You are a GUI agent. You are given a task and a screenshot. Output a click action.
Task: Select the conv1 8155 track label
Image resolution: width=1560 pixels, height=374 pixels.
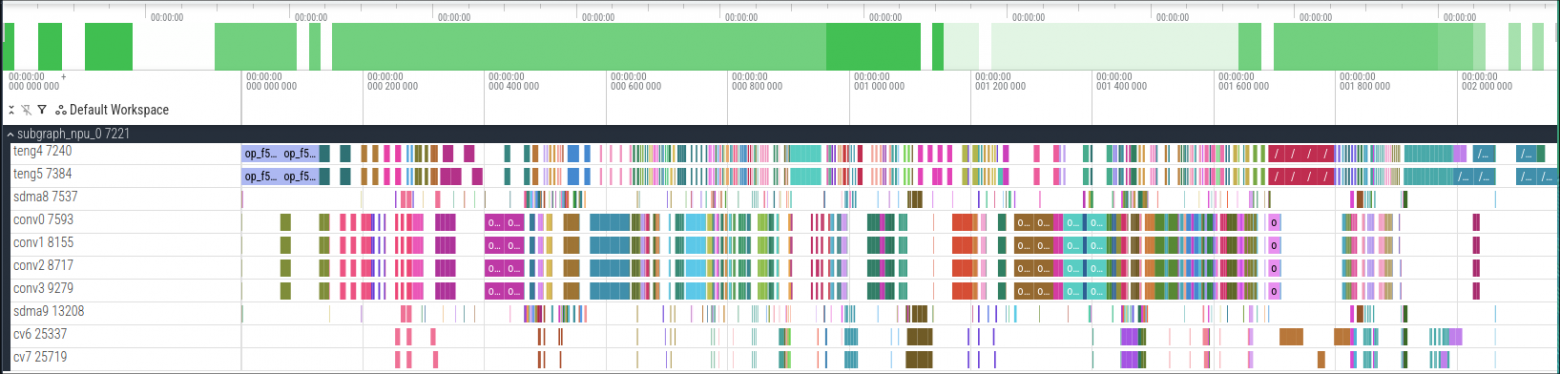click(x=43, y=243)
